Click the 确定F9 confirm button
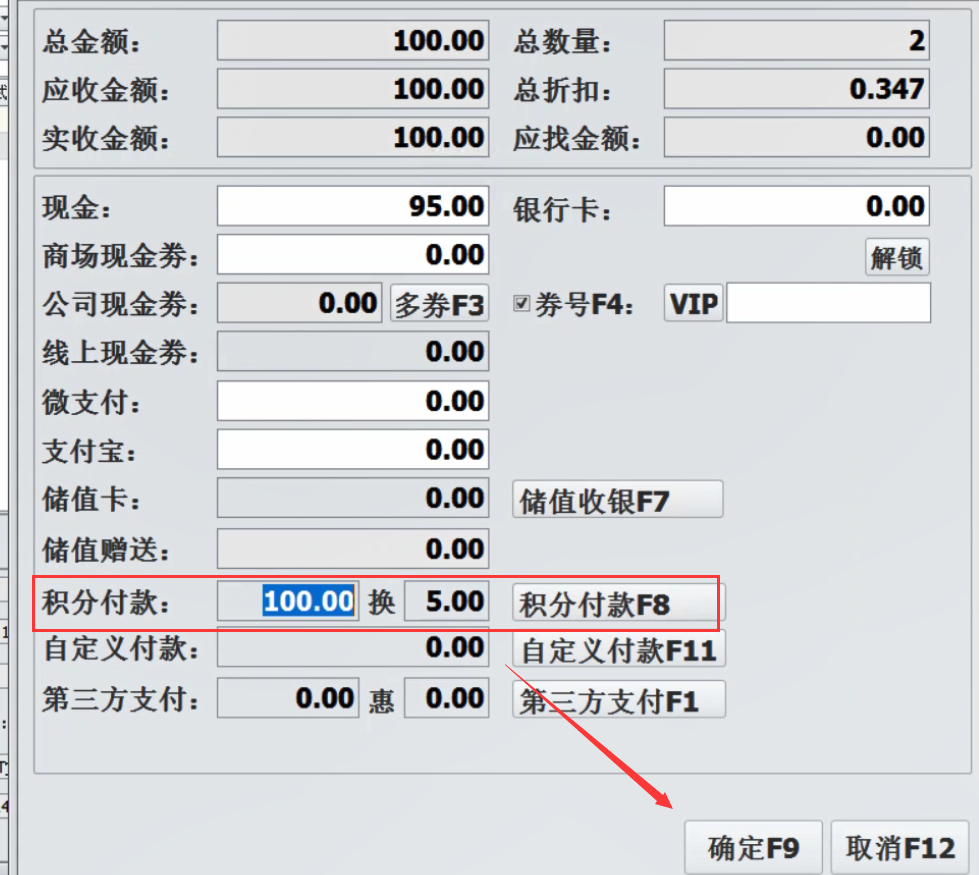The height and width of the screenshot is (875, 979). tap(753, 848)
